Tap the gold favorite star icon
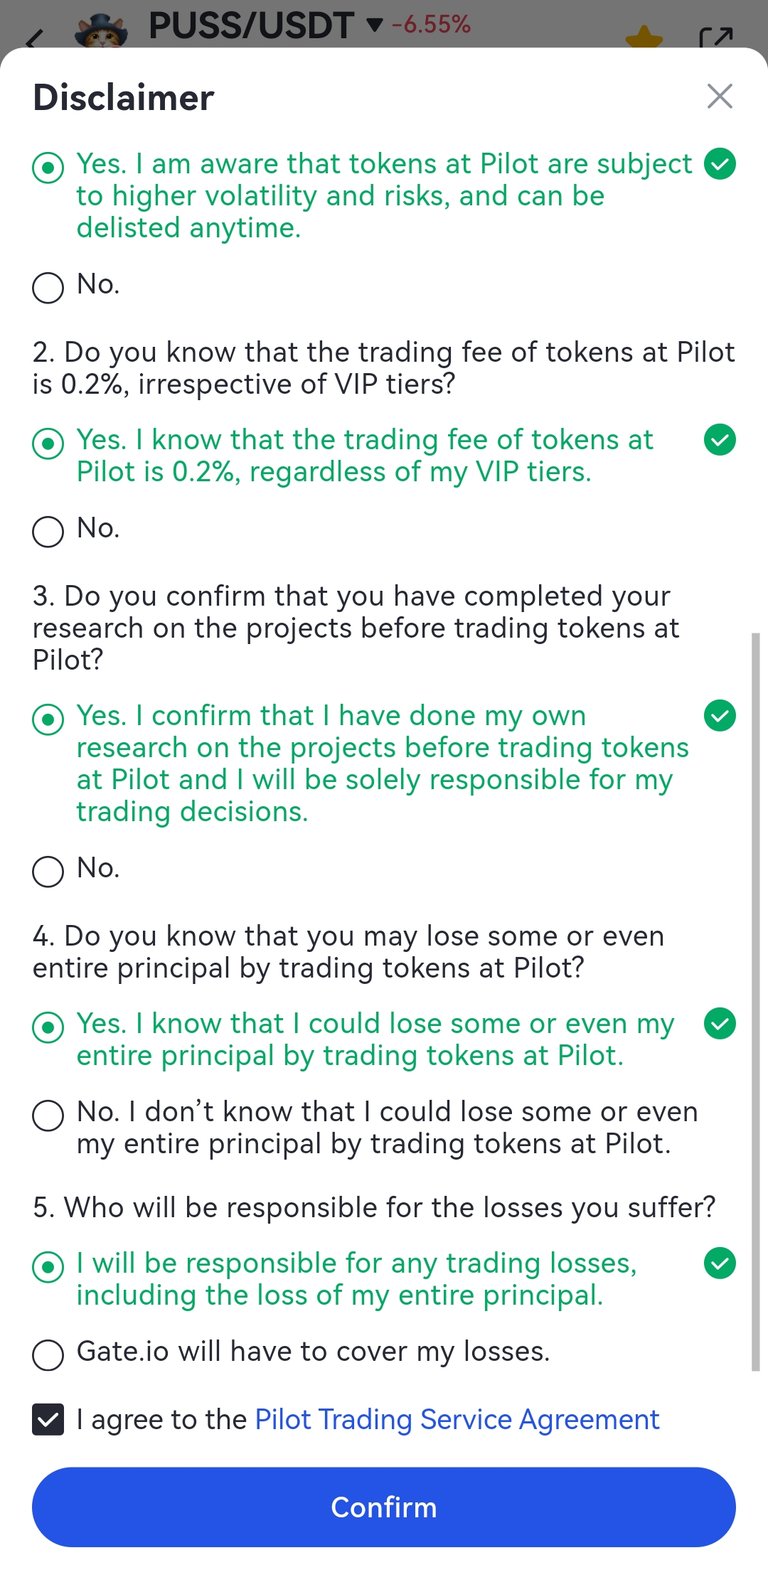The image size is (768, 1579). [x=644, y=38]
